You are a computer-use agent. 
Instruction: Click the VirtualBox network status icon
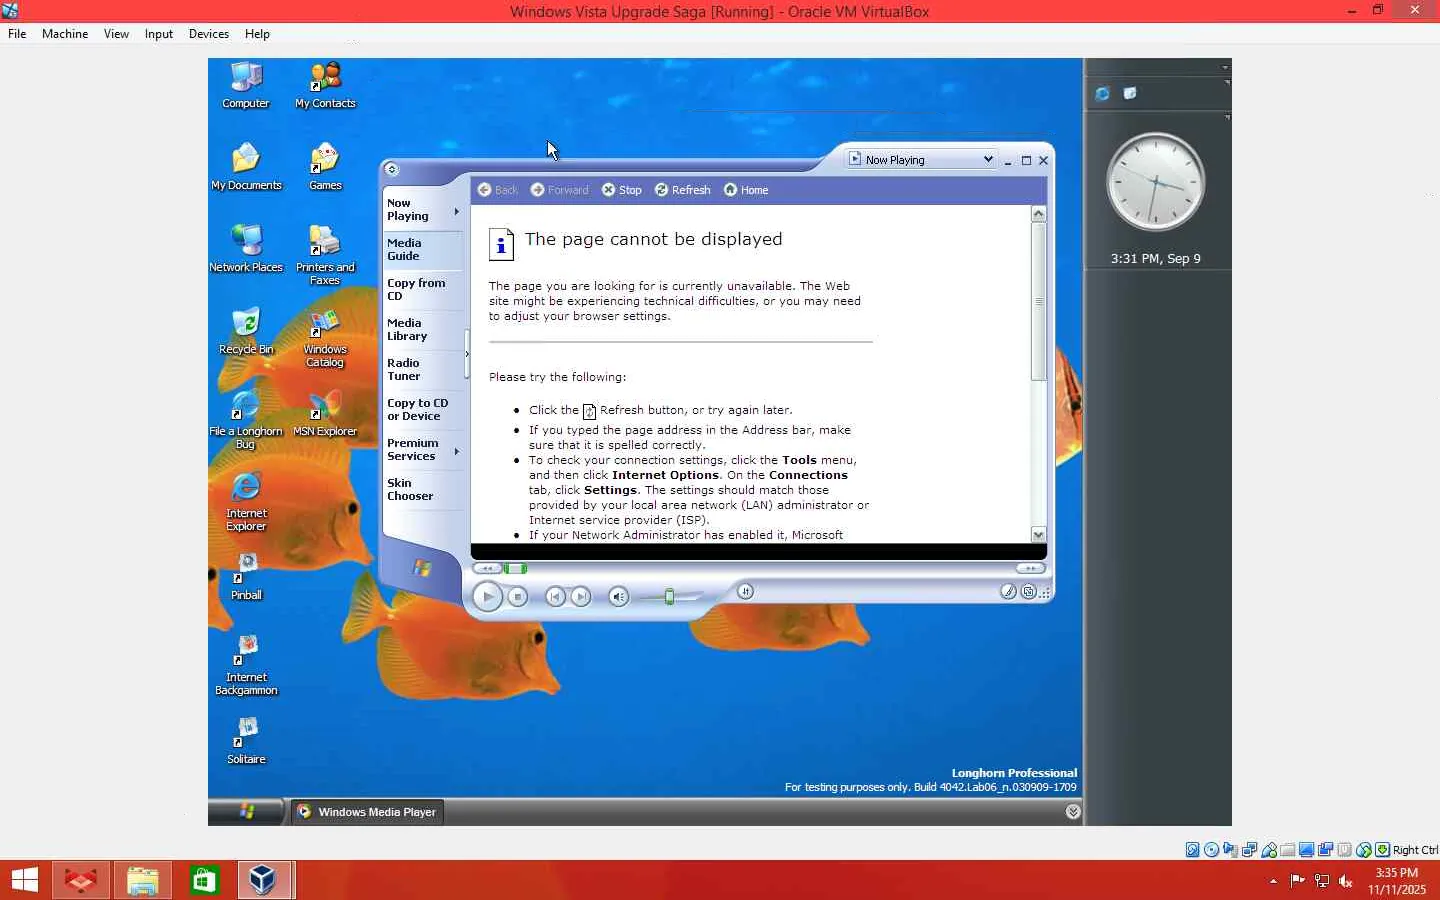pyautogui.click(x=1249, y=850)
